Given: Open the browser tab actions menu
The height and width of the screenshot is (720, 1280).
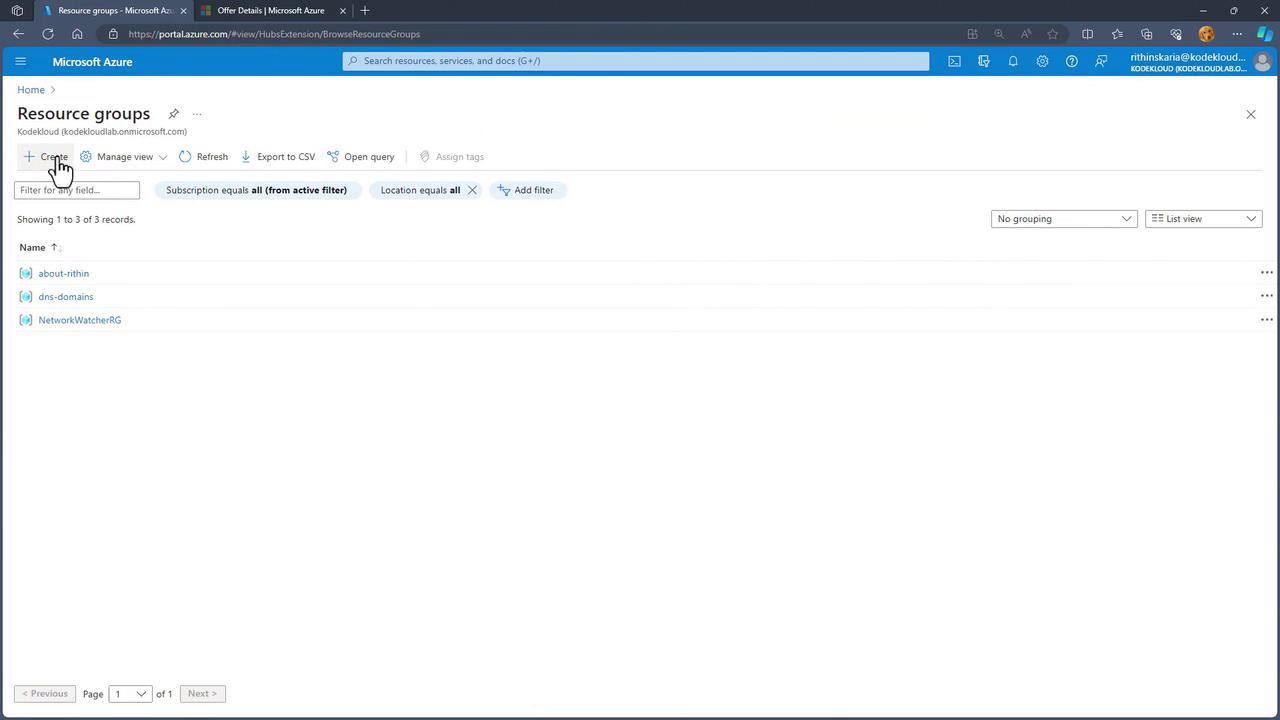Looking at the screenshot, I should coord(17,11).
